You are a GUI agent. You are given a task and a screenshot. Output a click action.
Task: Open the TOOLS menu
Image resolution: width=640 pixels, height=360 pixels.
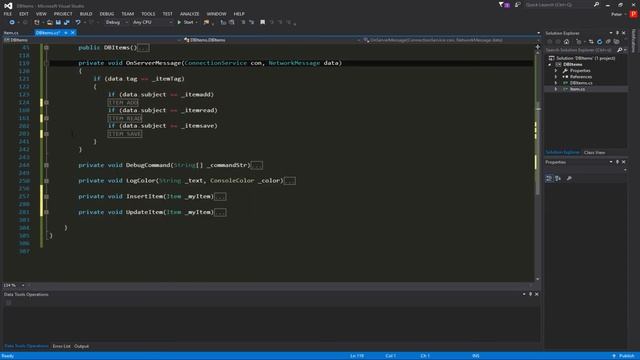pos(148,14)
